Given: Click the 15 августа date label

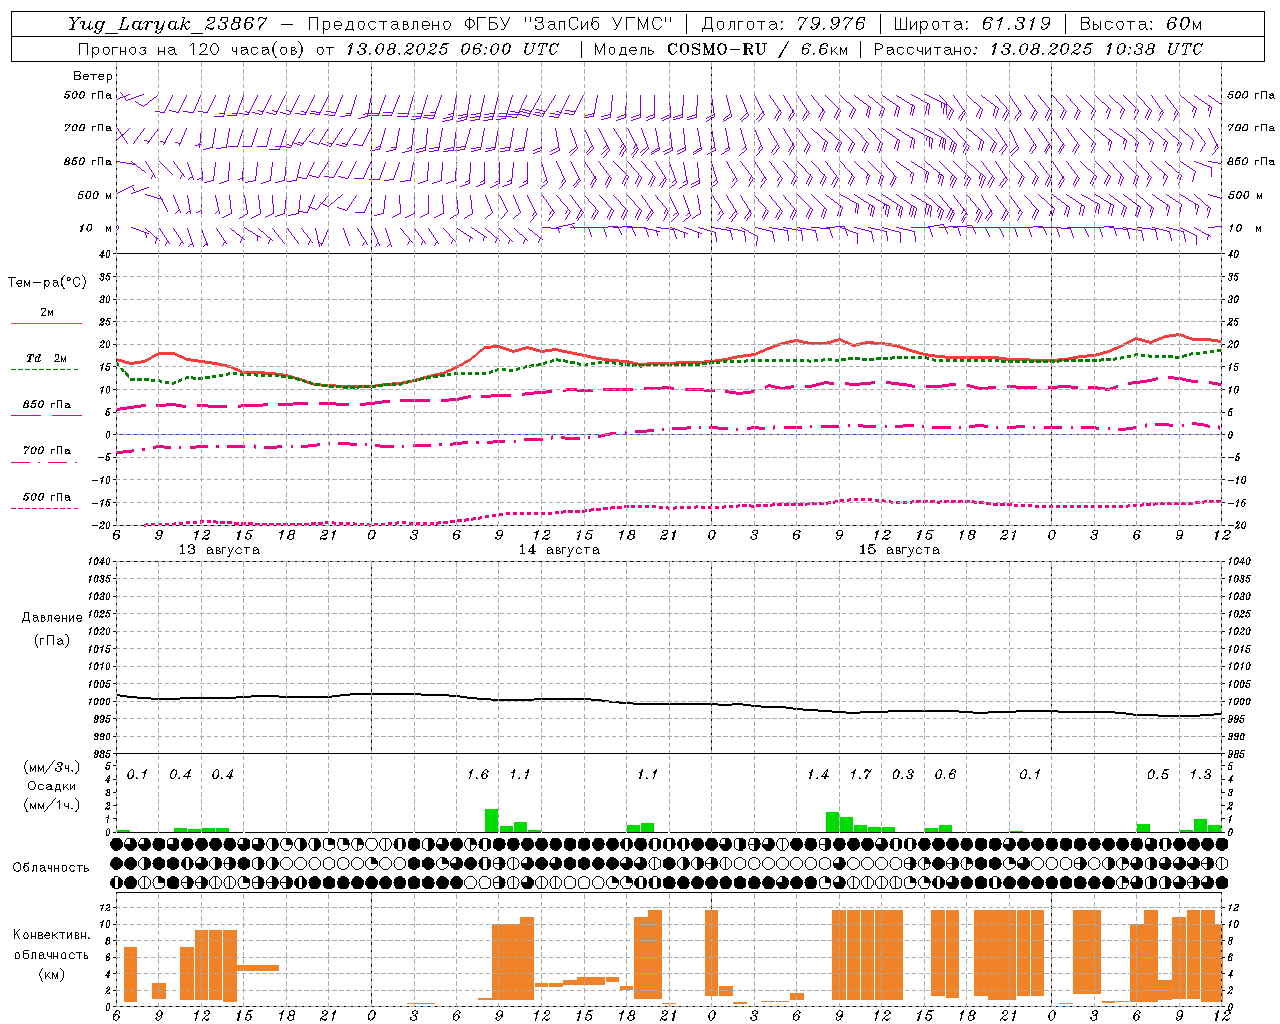Looking at the screenshot, I should click(x=899, y=550).
